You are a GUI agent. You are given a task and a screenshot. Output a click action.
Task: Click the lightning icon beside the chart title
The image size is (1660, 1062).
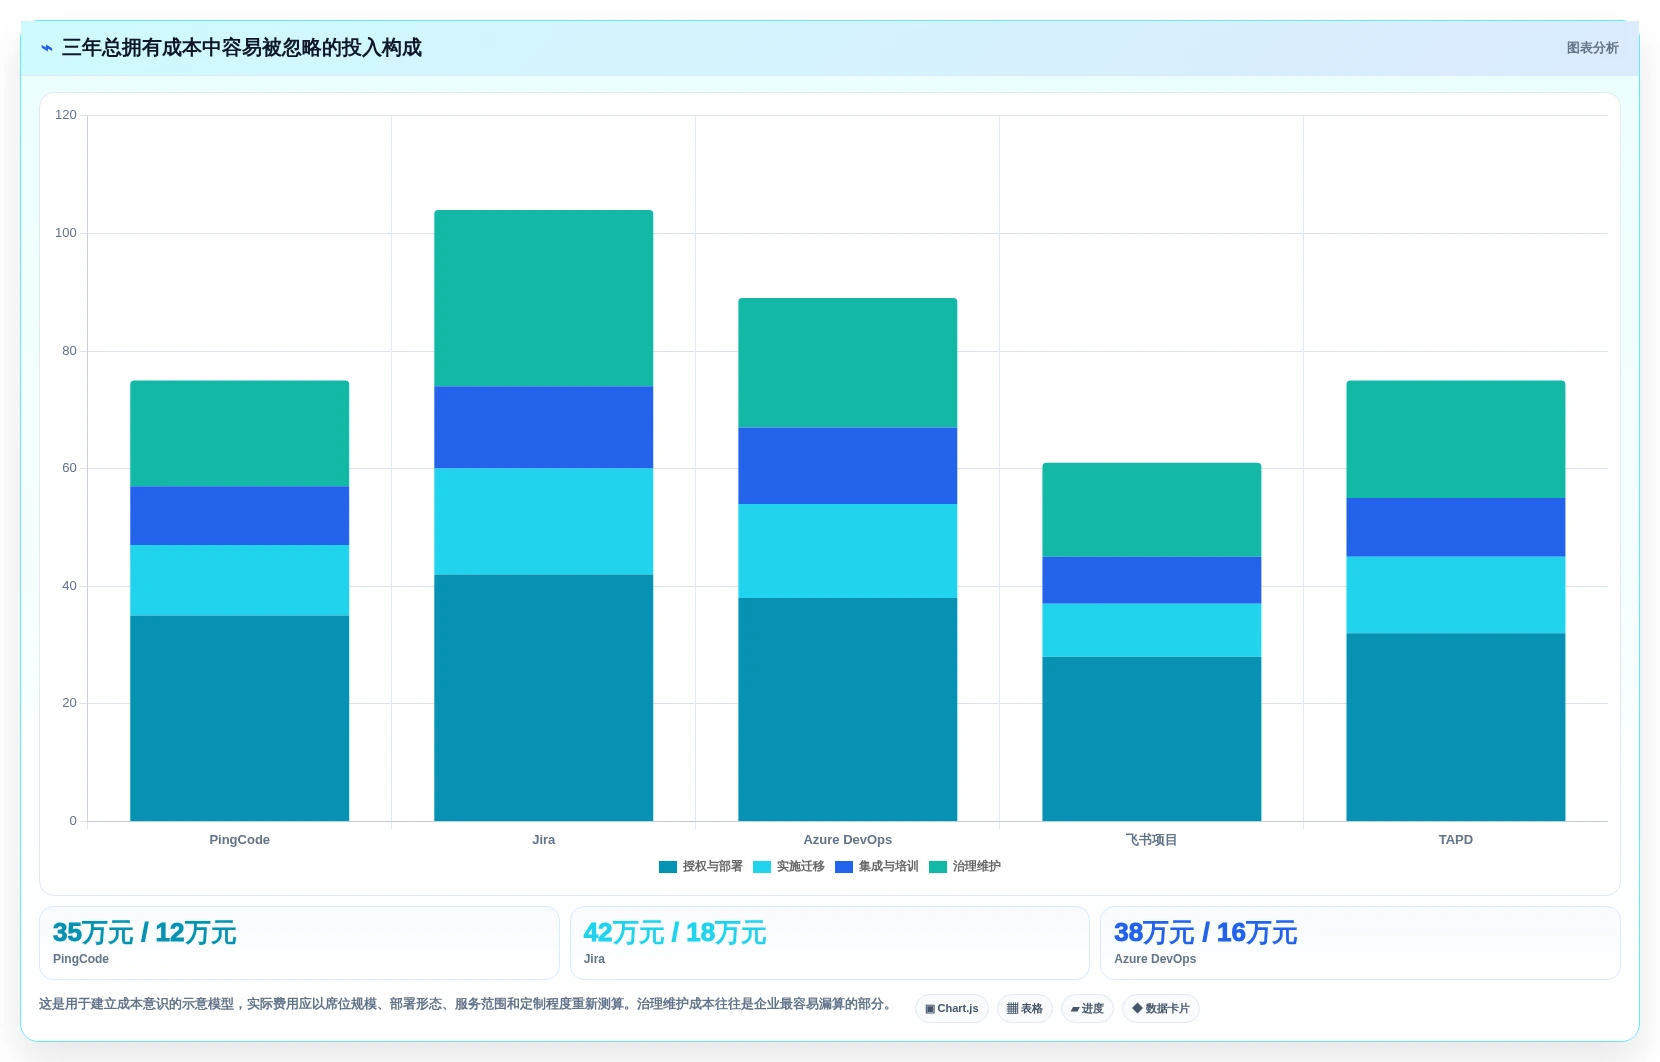(x=46, y=48)
